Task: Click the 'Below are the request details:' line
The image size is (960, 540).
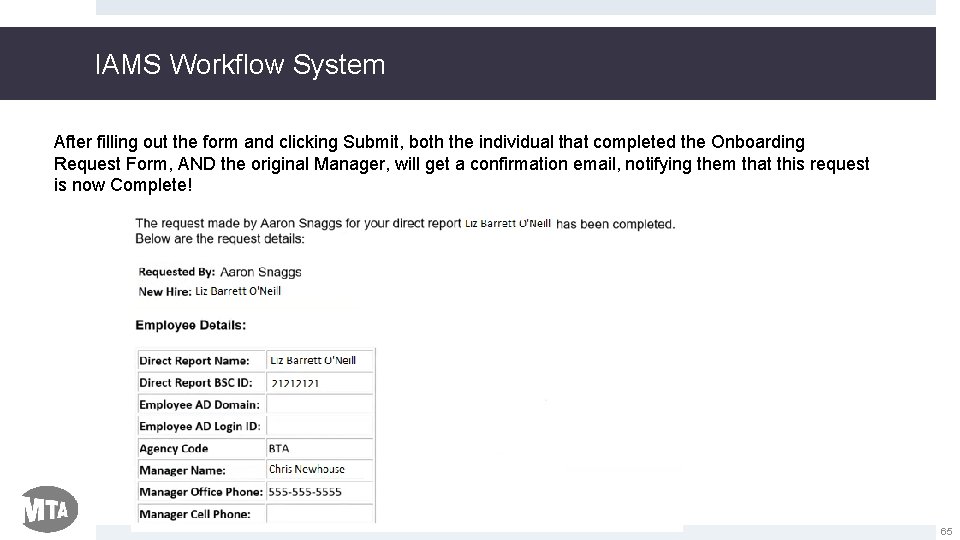Action: pyautogui.click(x=220, y=239)
